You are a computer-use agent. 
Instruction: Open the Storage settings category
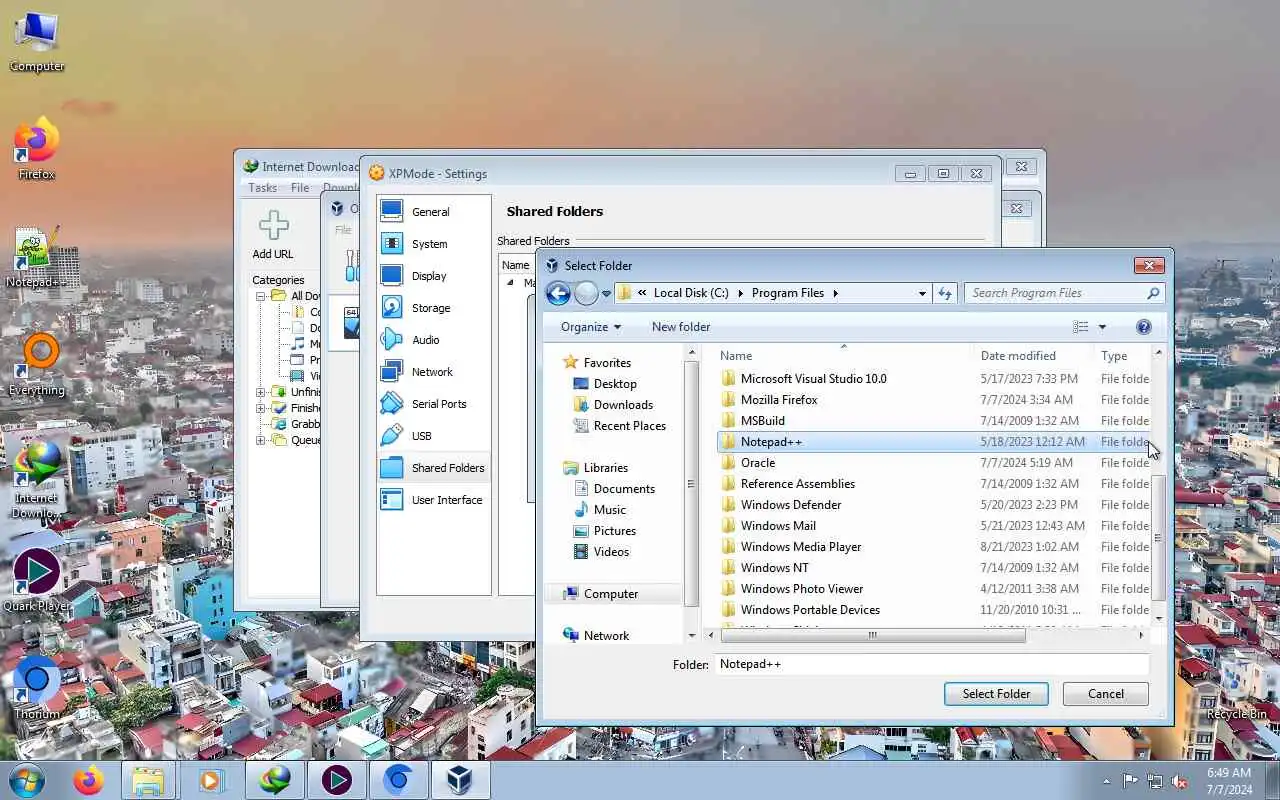click(x=433, y=308)
